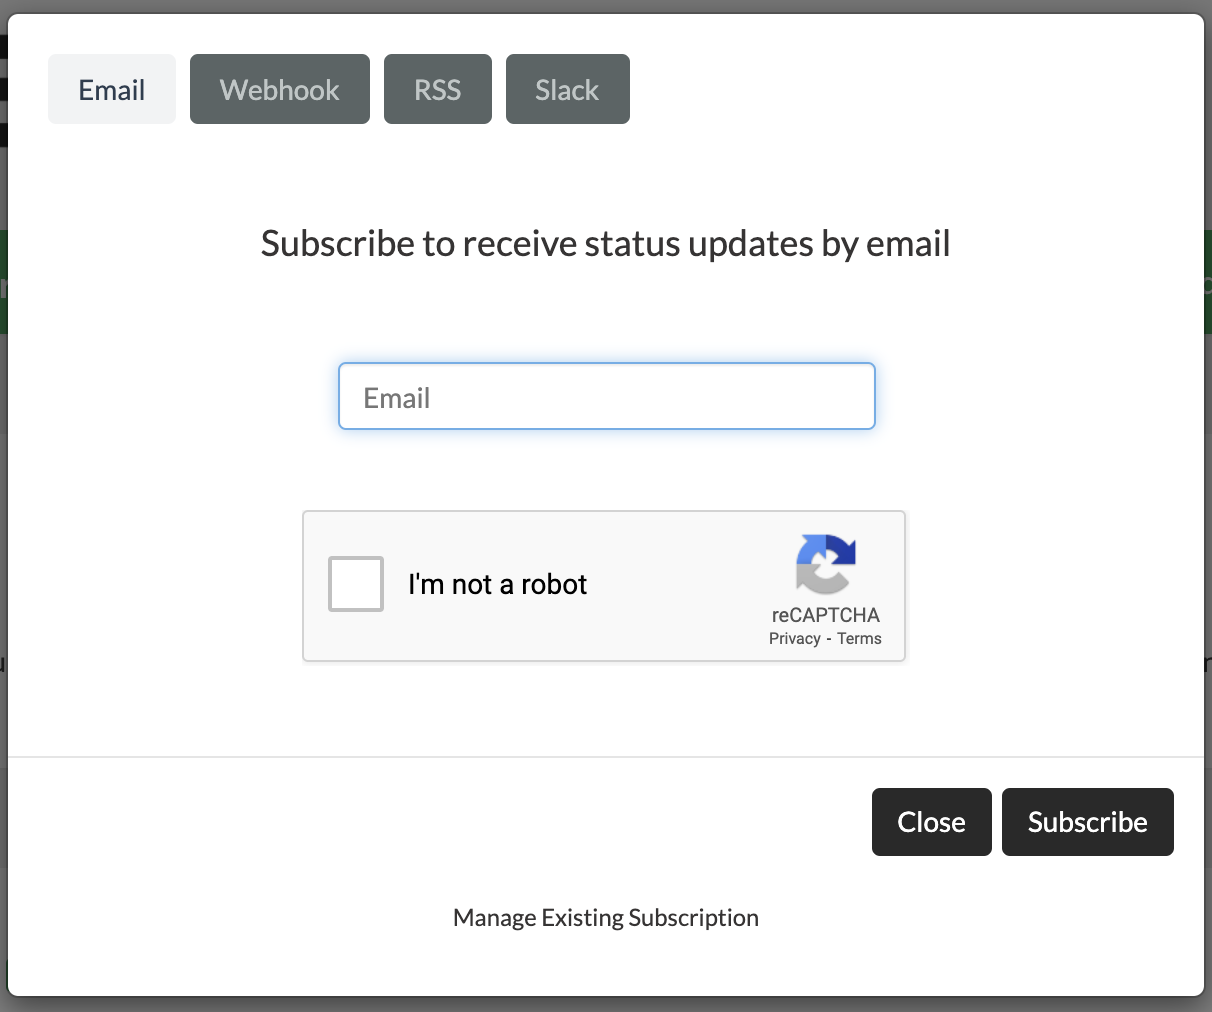Open the reCAPTCHA Terms link
This screenshot has height=1012, width=1212.
click(859, 639)
